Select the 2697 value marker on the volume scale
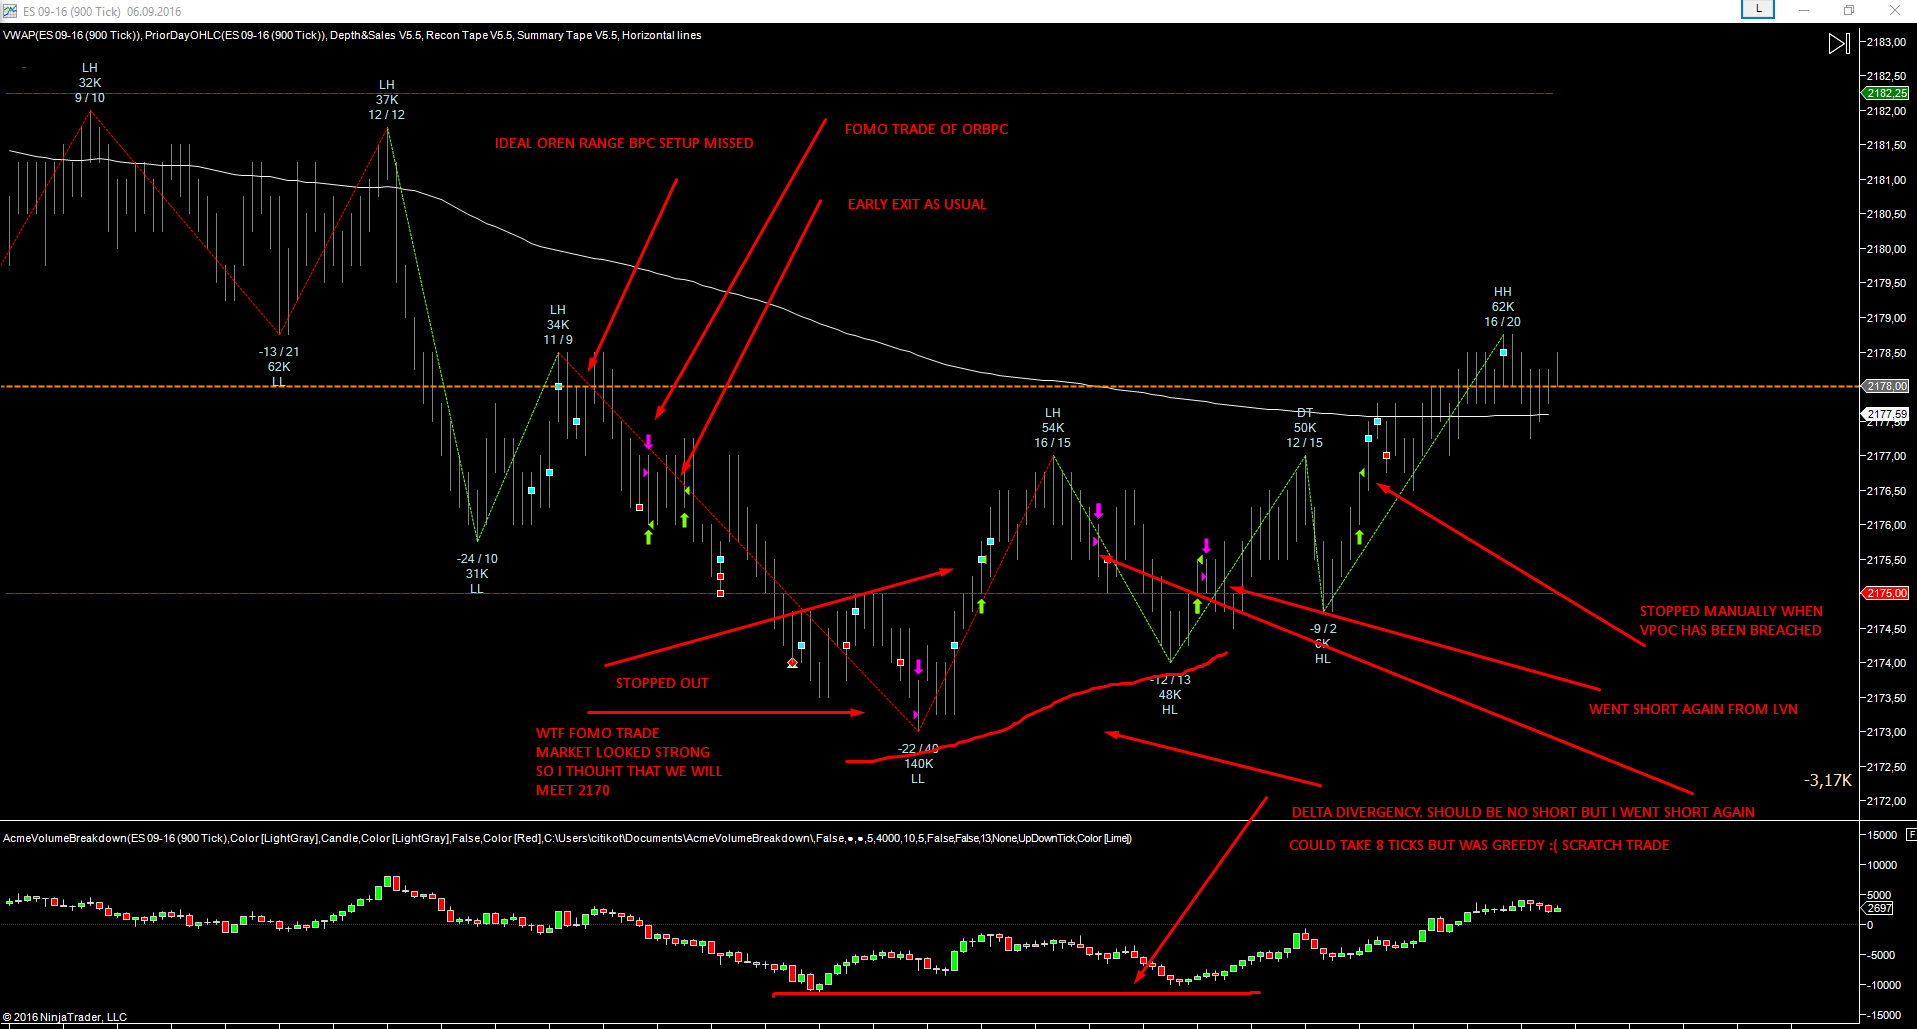This screenshot has width=1917, height=1029. [x=1879, y=908]
